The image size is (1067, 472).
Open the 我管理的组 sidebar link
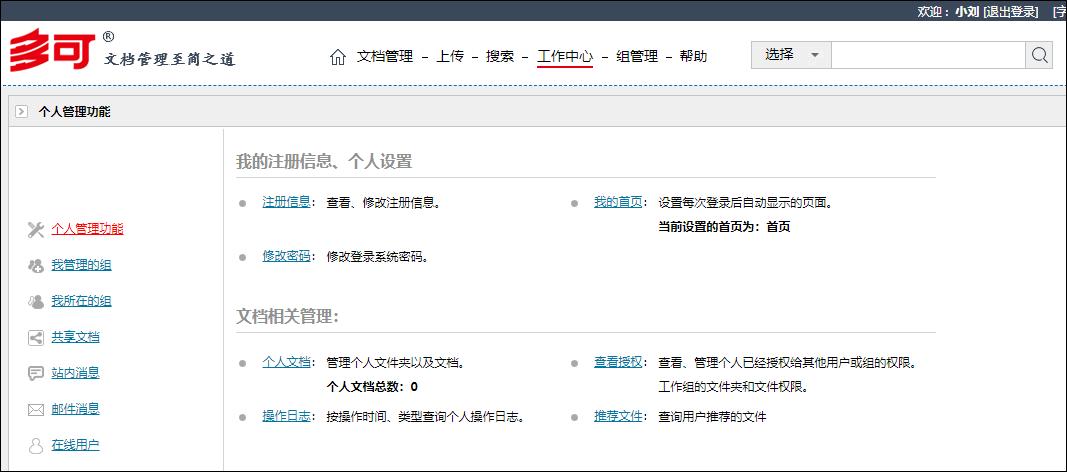click(81, 265)
